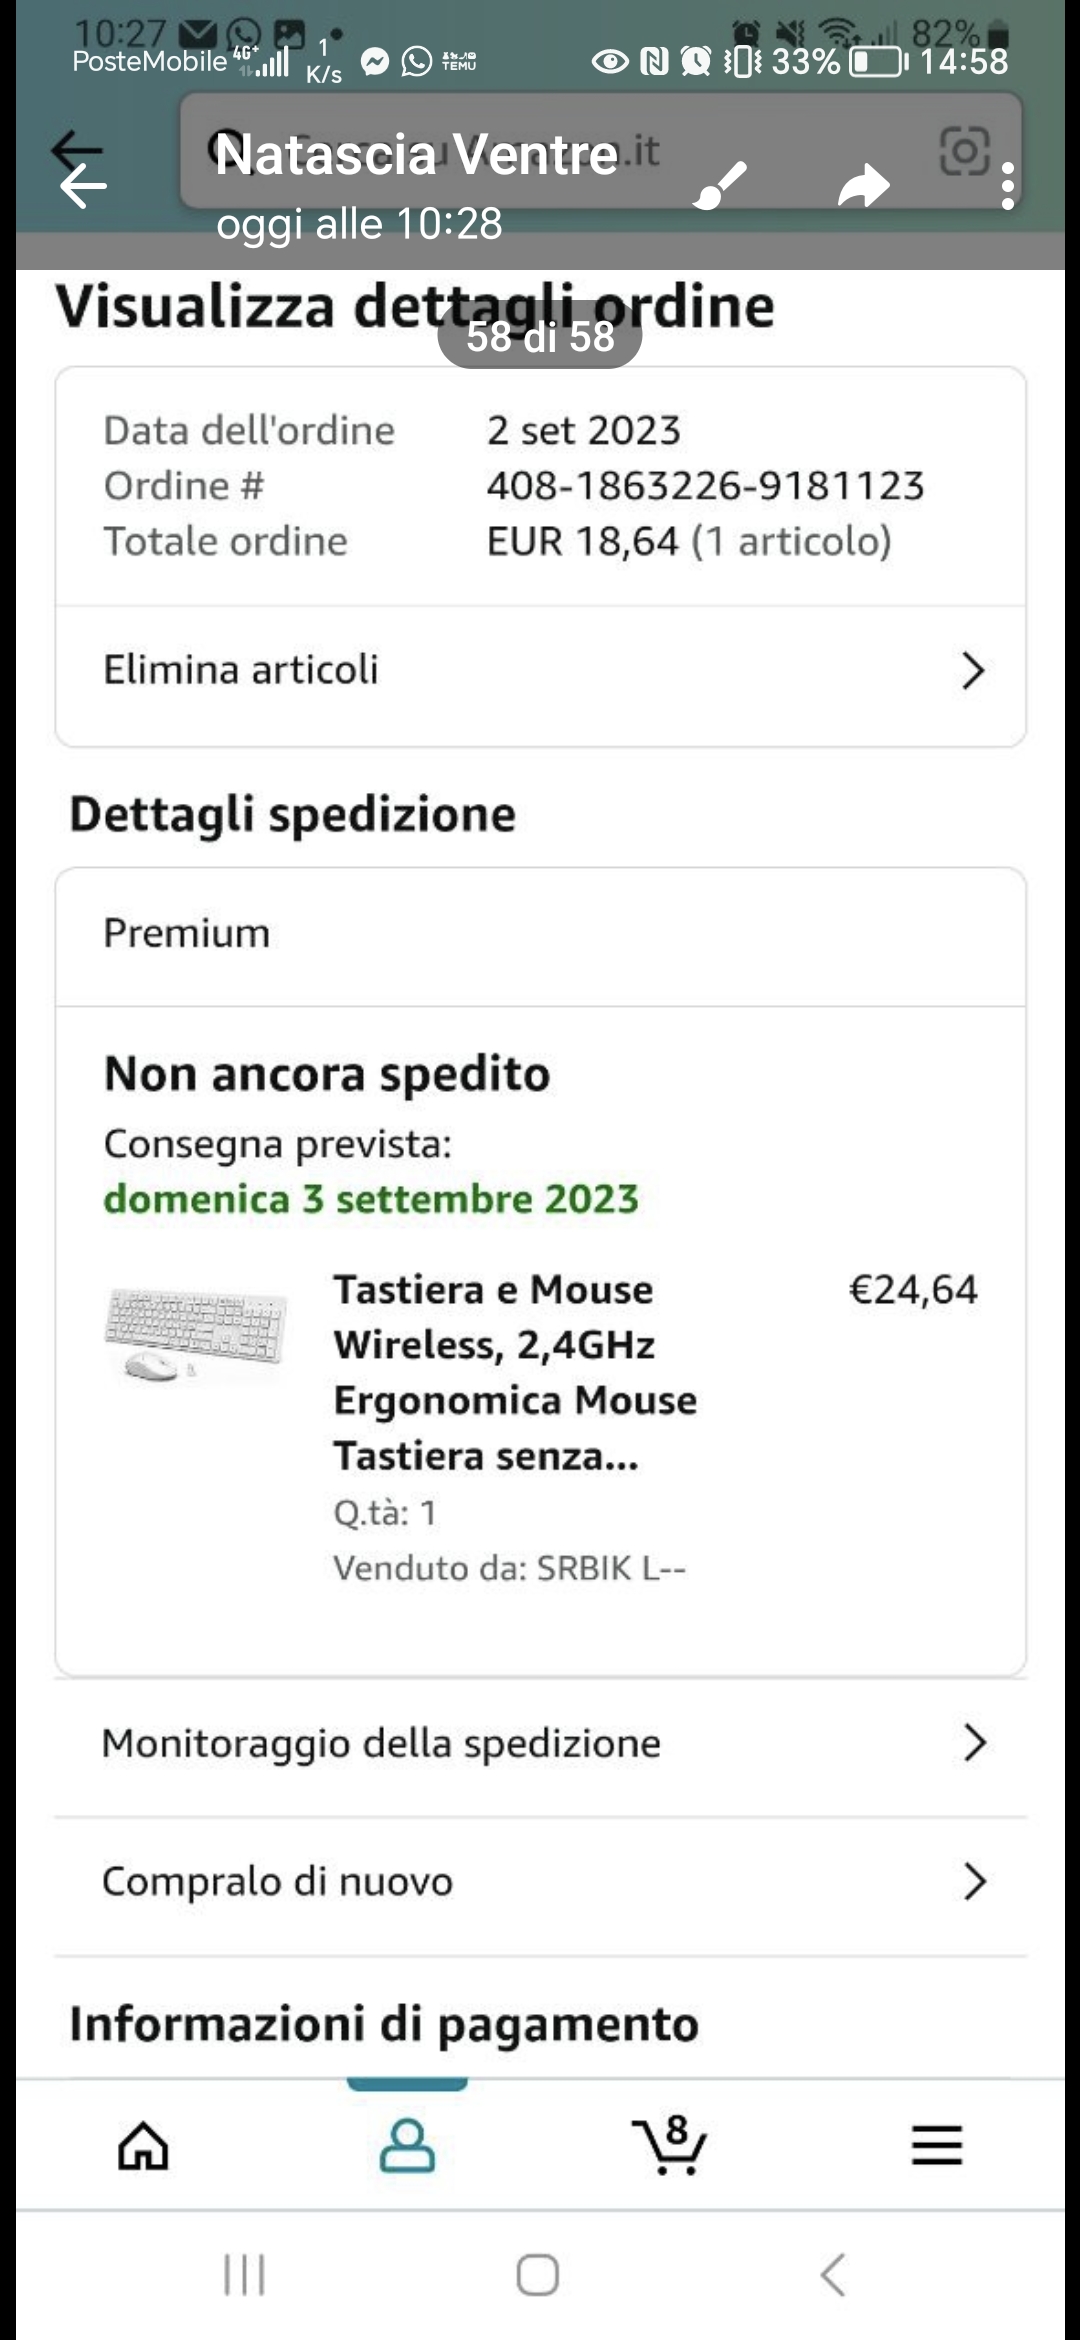Image resolution: width=1080 pixels, height=2340 pixels.
Task: Tap the 58 di 58 image counter
Action: click(540, 337)
